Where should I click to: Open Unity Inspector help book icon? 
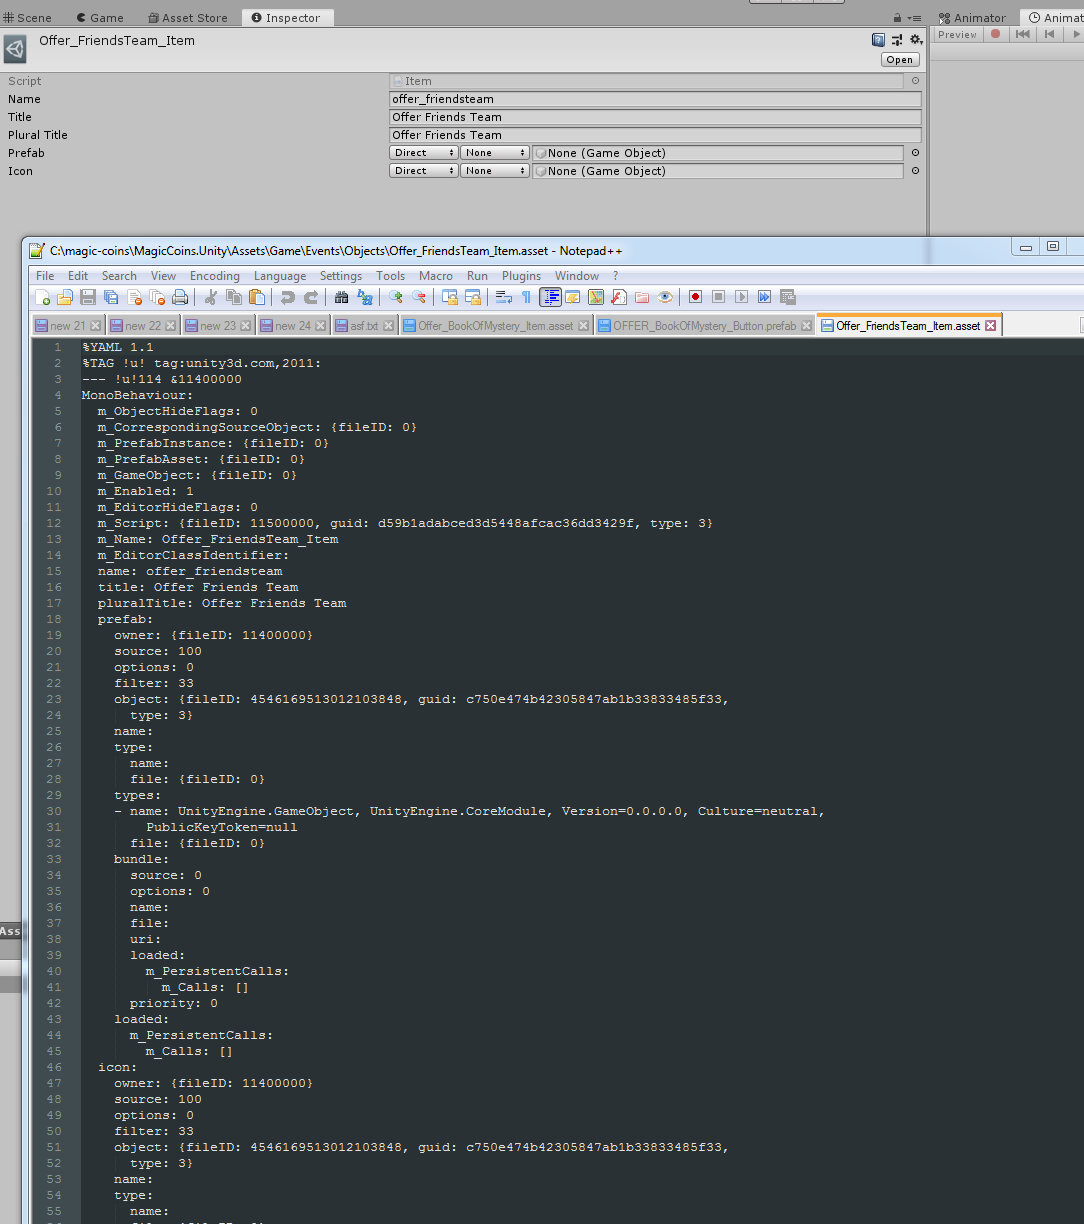coord(878,40)
